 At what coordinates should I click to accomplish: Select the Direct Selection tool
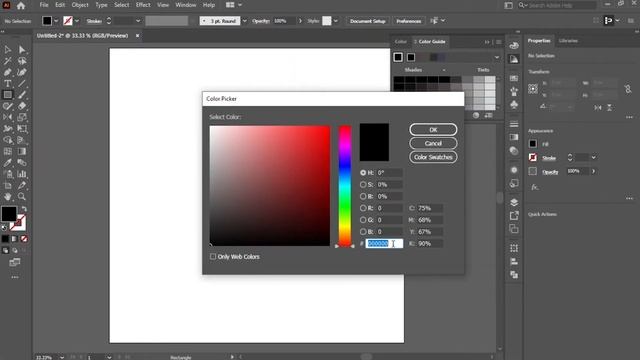coord(22,50)
